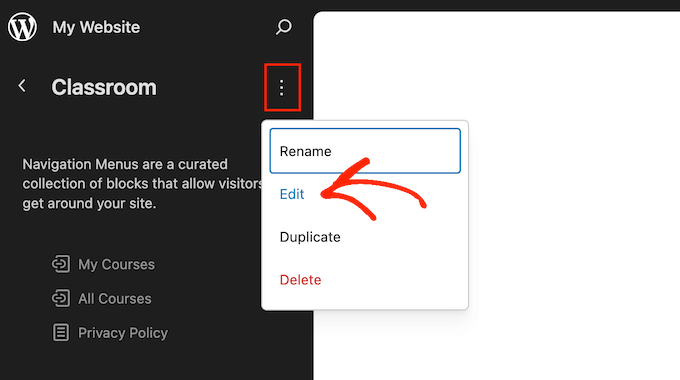Open the search magnifier icon
680x380 pixels.
[284, 27]
